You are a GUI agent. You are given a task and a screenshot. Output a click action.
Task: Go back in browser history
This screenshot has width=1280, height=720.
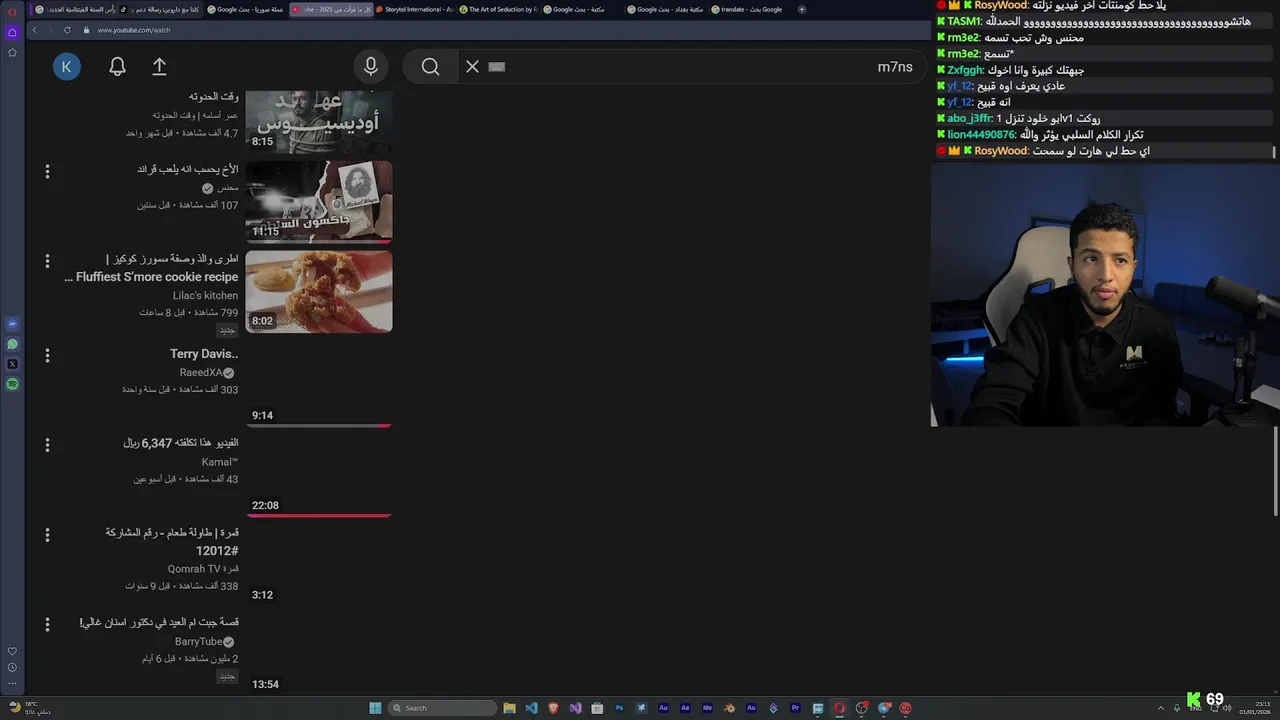pyautogui.click(x=34, y=30)
